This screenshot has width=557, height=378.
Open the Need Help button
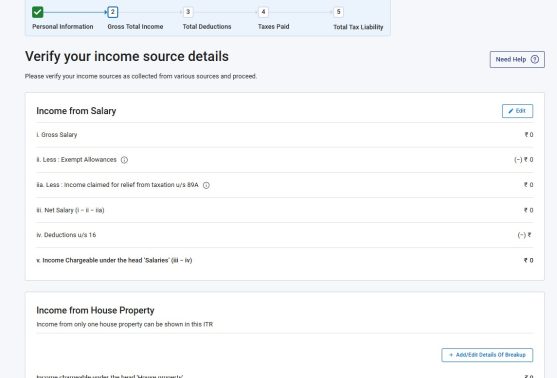tap(517, 59)
